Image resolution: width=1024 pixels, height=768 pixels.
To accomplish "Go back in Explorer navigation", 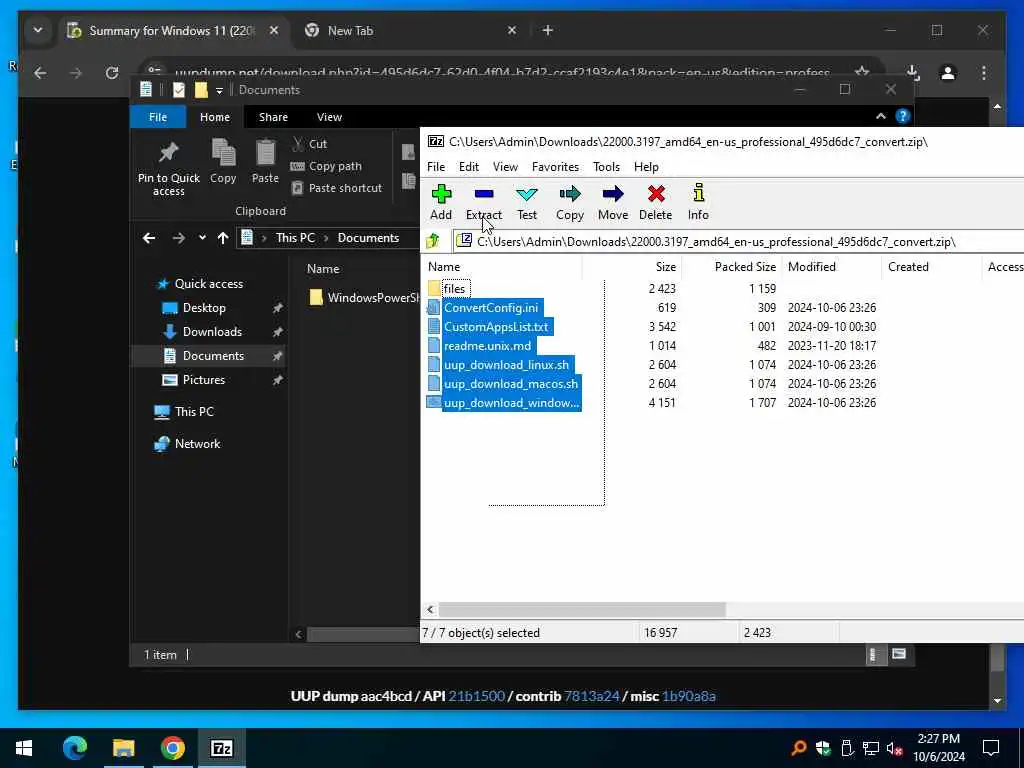I will coord(149,238).
